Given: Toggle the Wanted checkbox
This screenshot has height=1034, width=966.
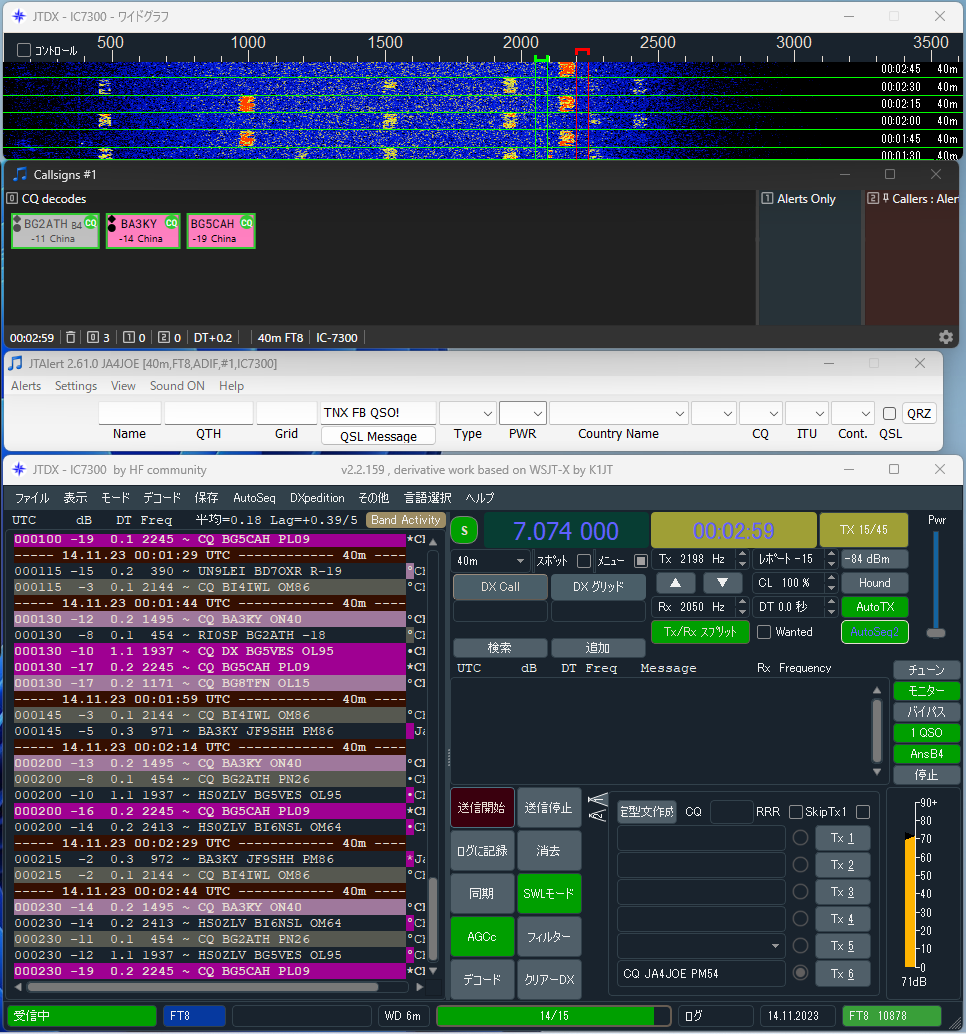Looking at the screenshot, I should 764,632.
